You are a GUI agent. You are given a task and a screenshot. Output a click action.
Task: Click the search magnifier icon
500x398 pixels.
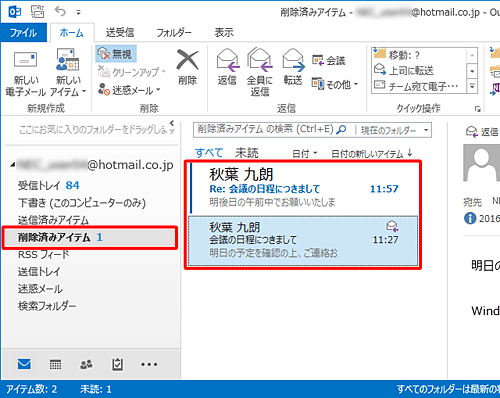[x=341, y=130]
